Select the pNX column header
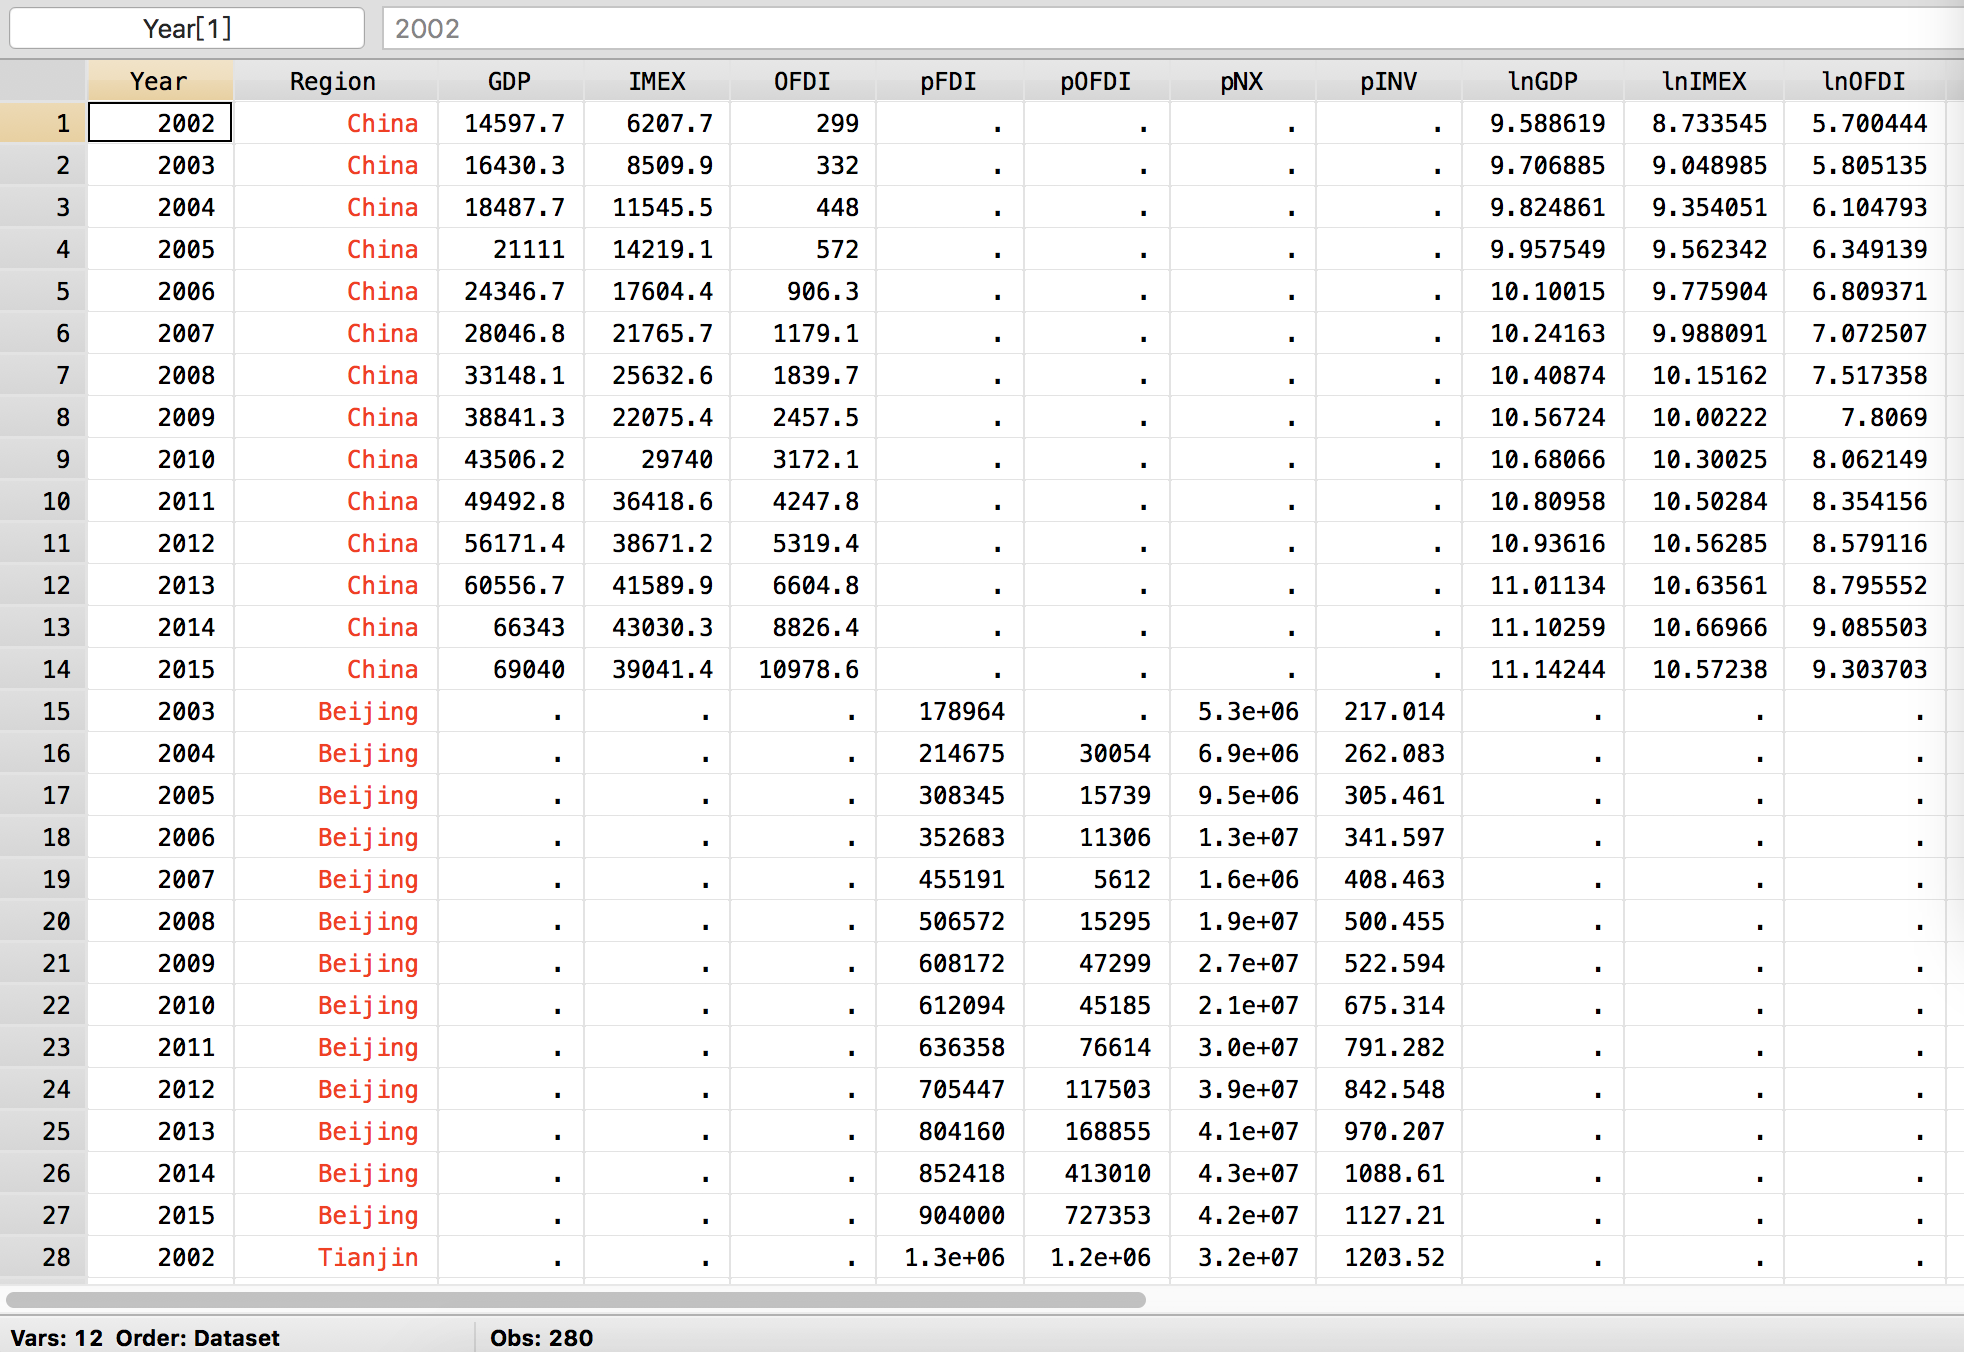 [x=1242, y=81]
